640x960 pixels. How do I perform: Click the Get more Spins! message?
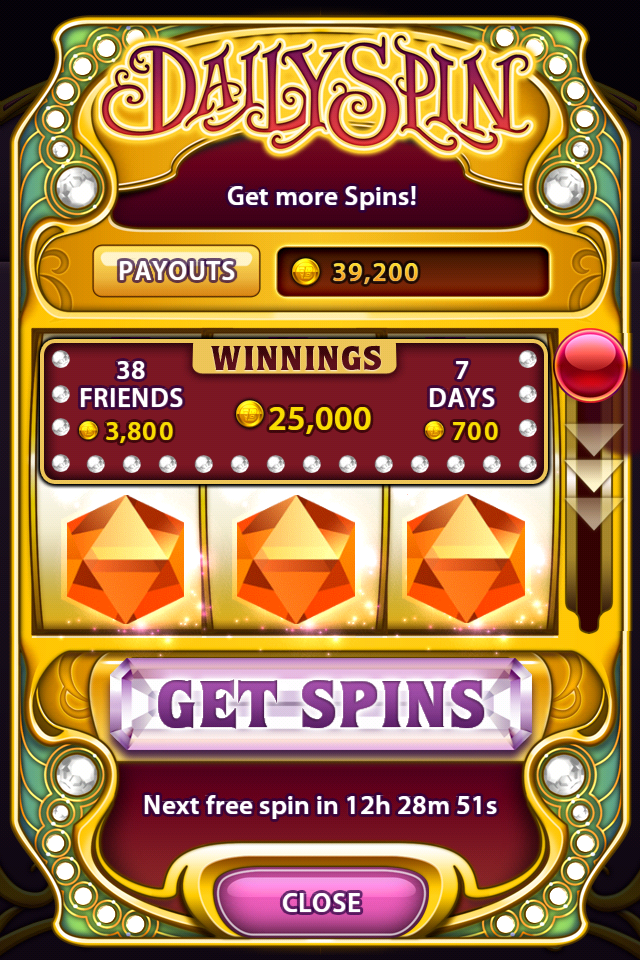click(x=322, y=197)
